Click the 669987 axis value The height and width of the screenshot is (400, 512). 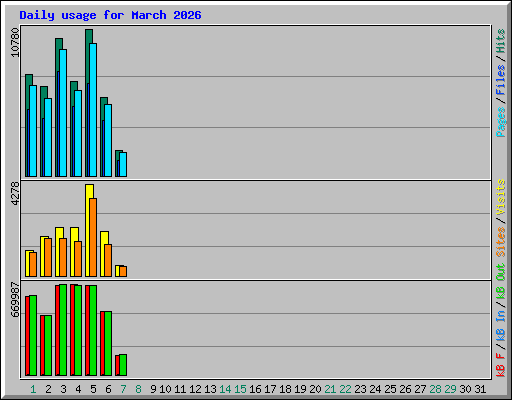tap(15, 300)
